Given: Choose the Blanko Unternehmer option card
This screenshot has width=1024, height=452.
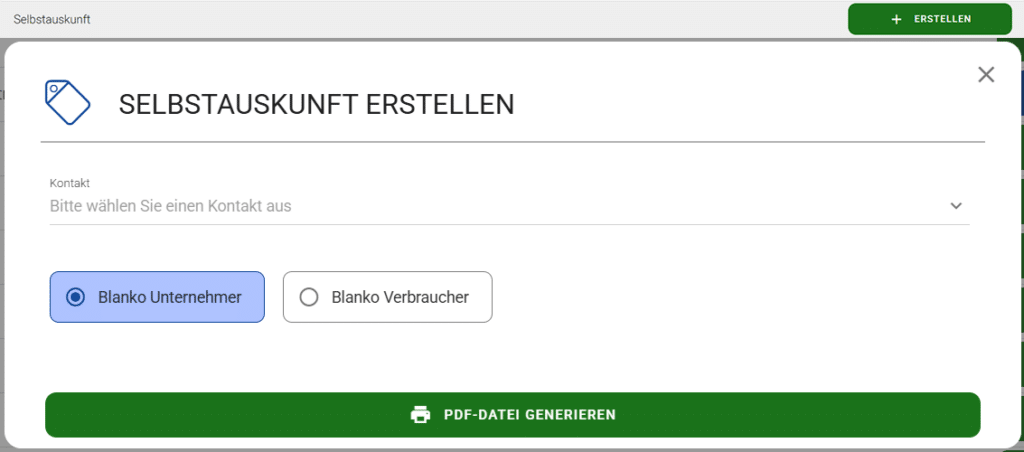Looking at the screenshot, I should point(157,297).
